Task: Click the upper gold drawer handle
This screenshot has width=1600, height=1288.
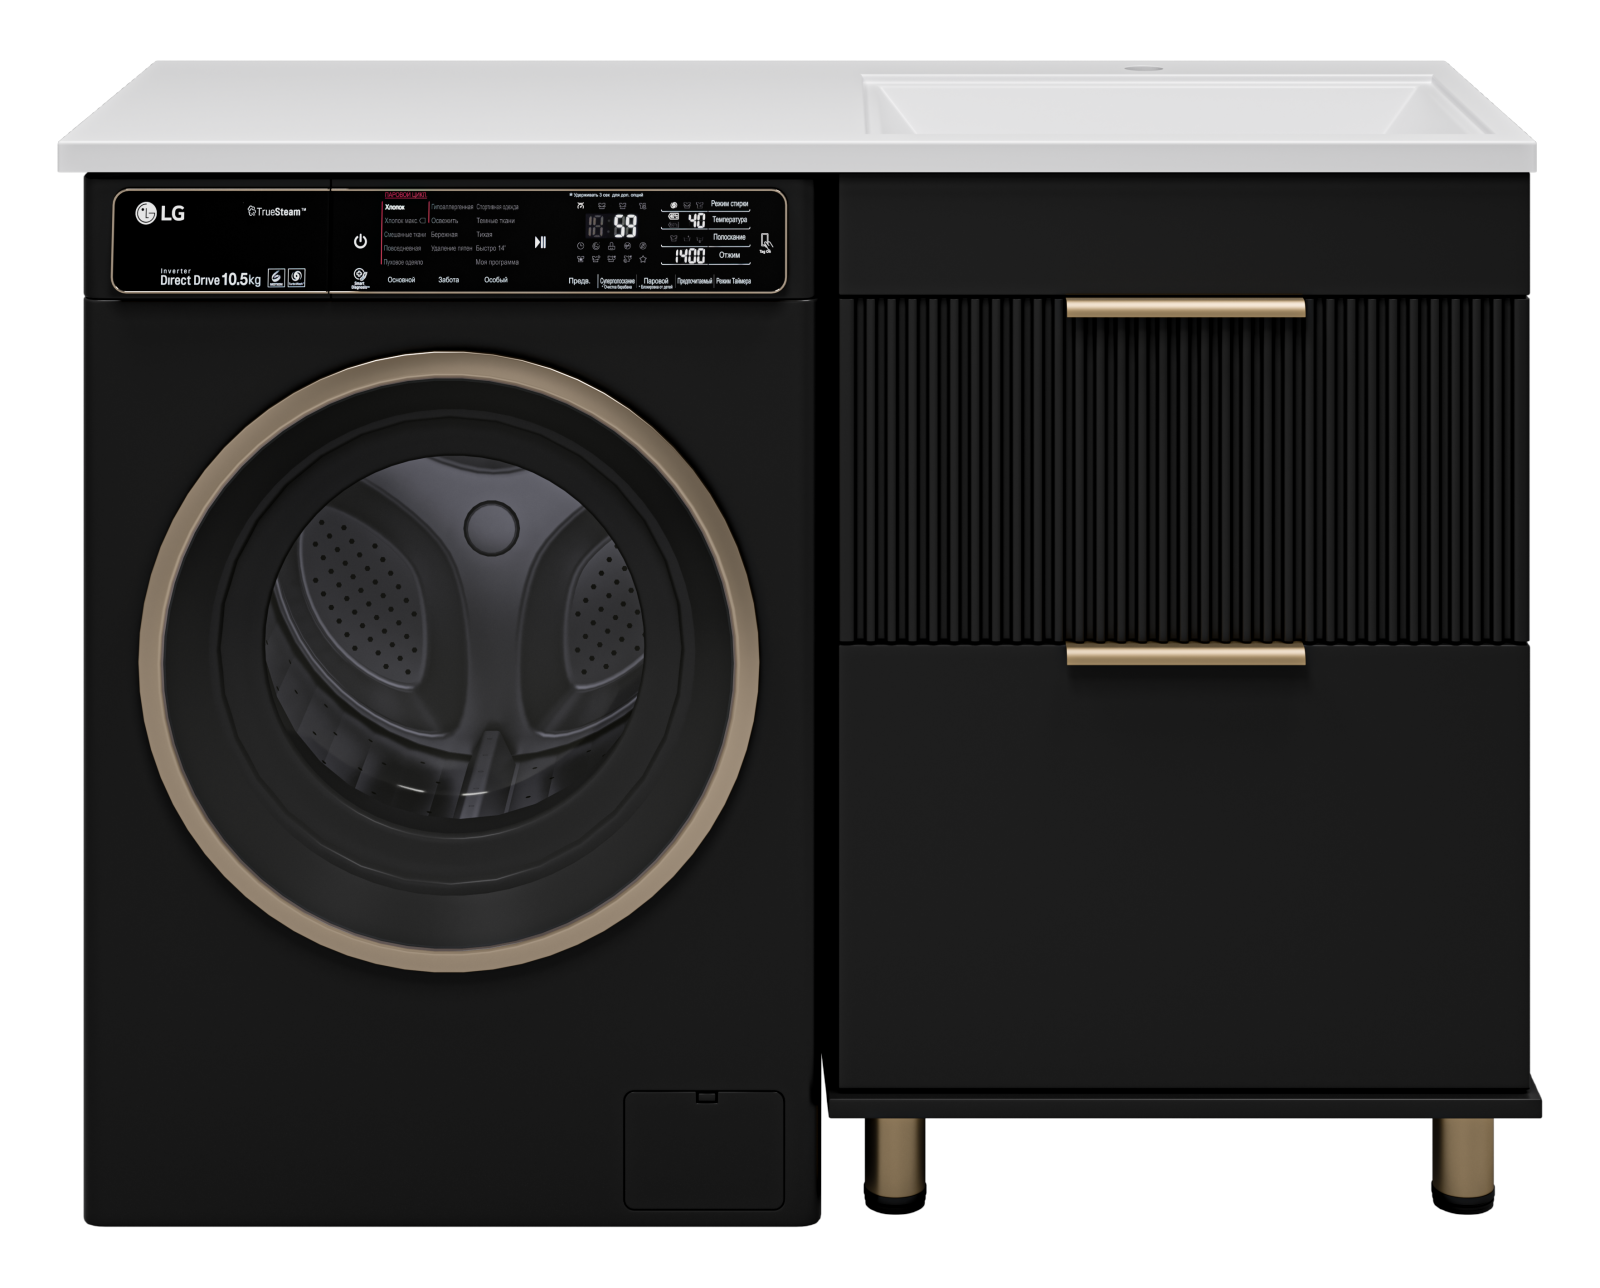Action: (x=1185, y=308)
